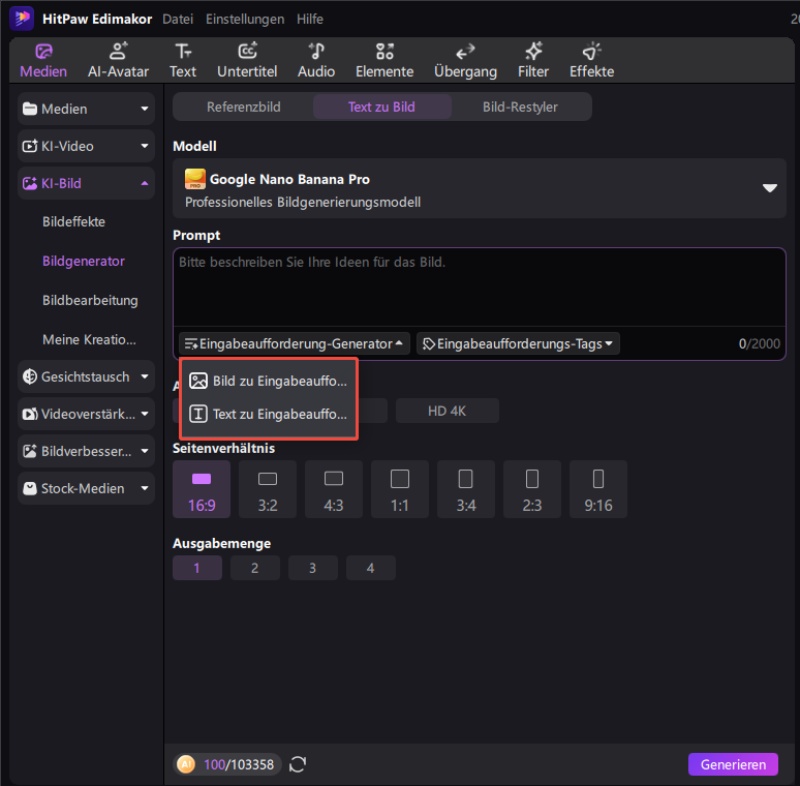This screenshot has height=786, width=800.
Task: Select the 4:3 aspect ratio
Action: (x=334, y=489)
